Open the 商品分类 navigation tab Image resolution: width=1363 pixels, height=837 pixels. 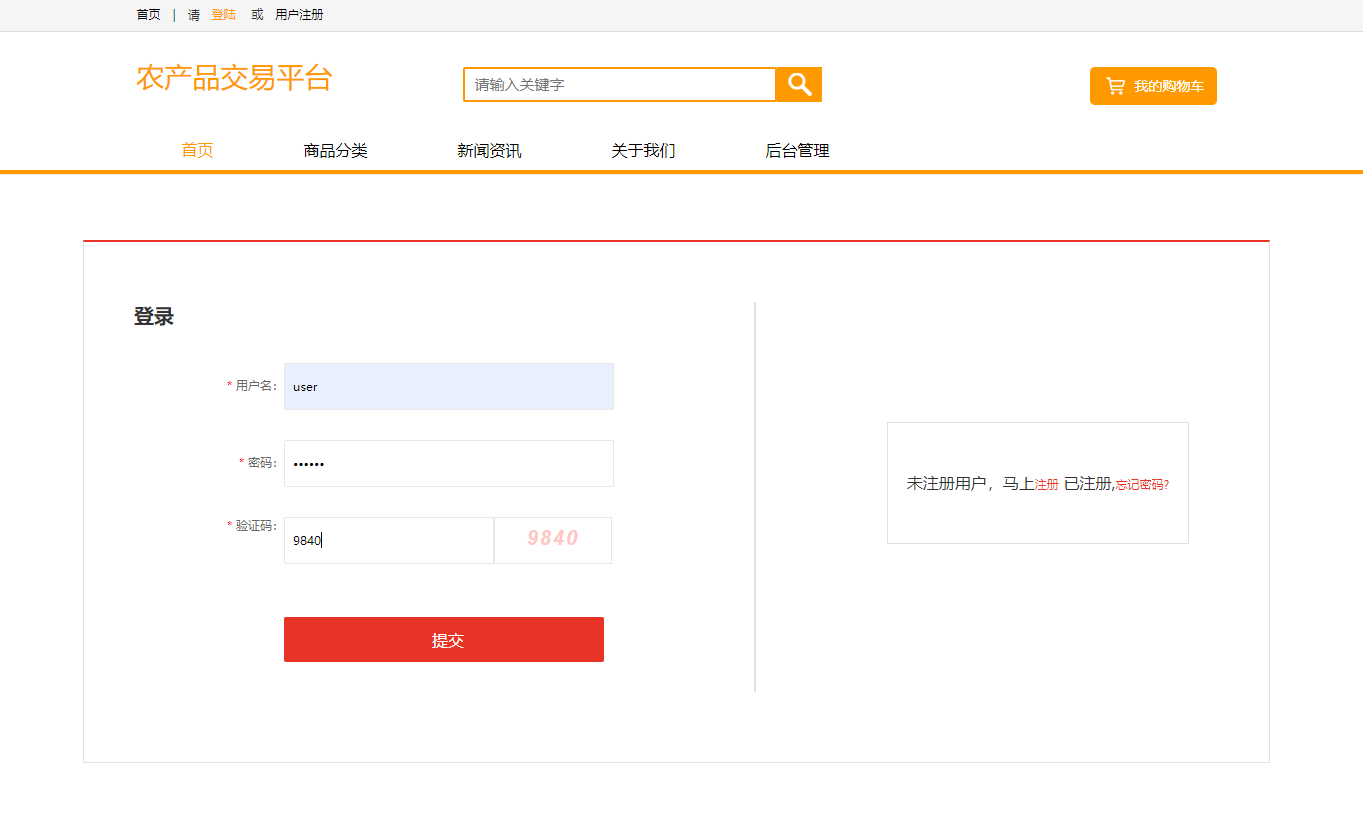(335, 150)
